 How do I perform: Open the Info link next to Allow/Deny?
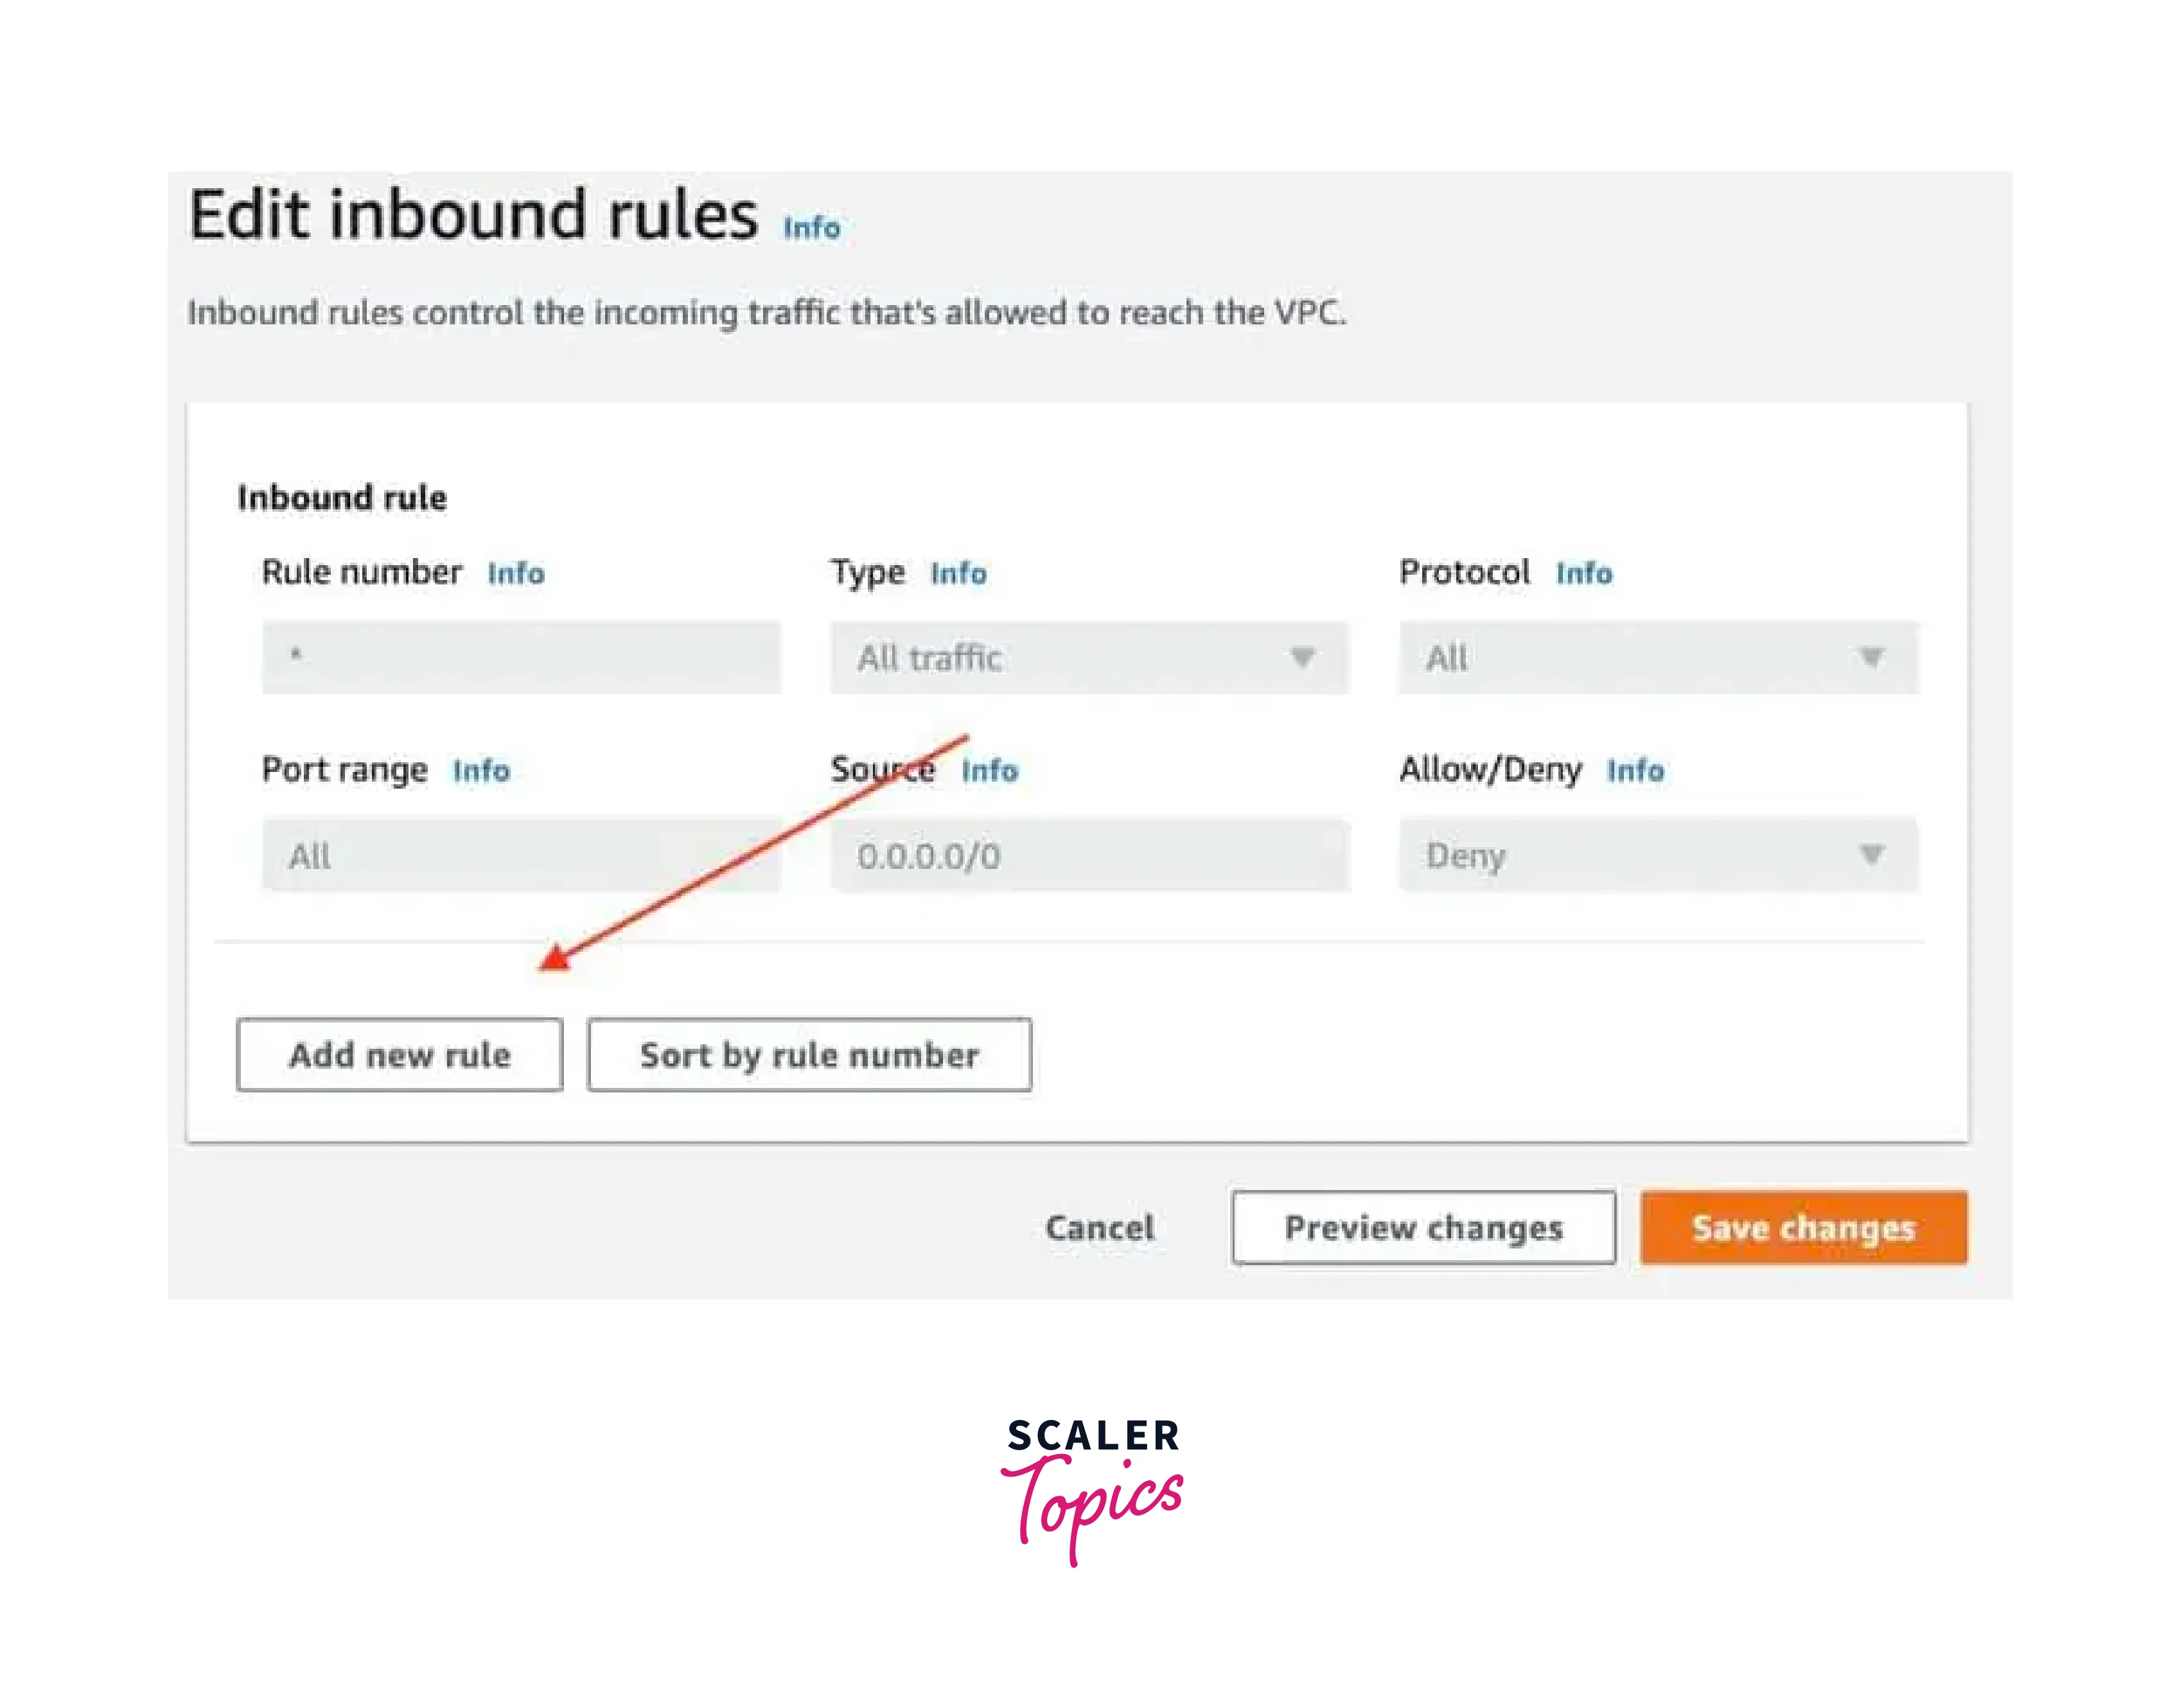coord(1635,770)
